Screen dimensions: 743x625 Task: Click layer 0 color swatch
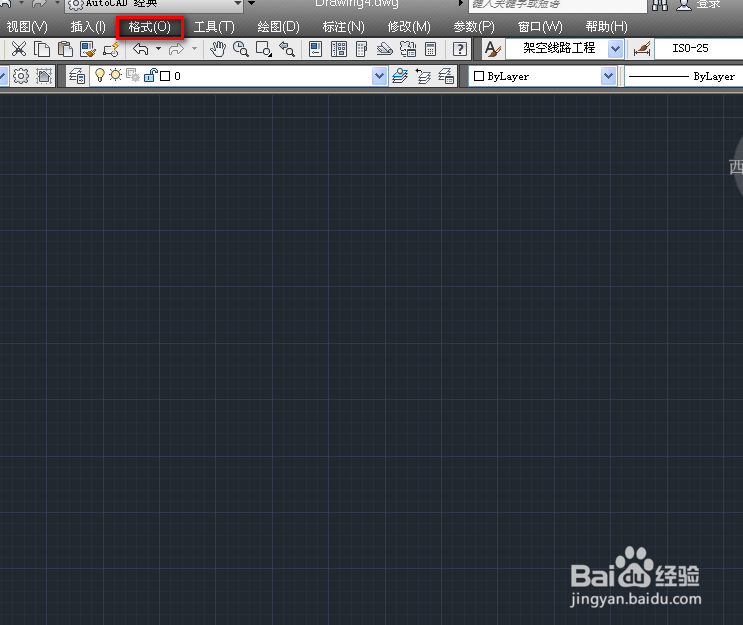coord(165,76)
